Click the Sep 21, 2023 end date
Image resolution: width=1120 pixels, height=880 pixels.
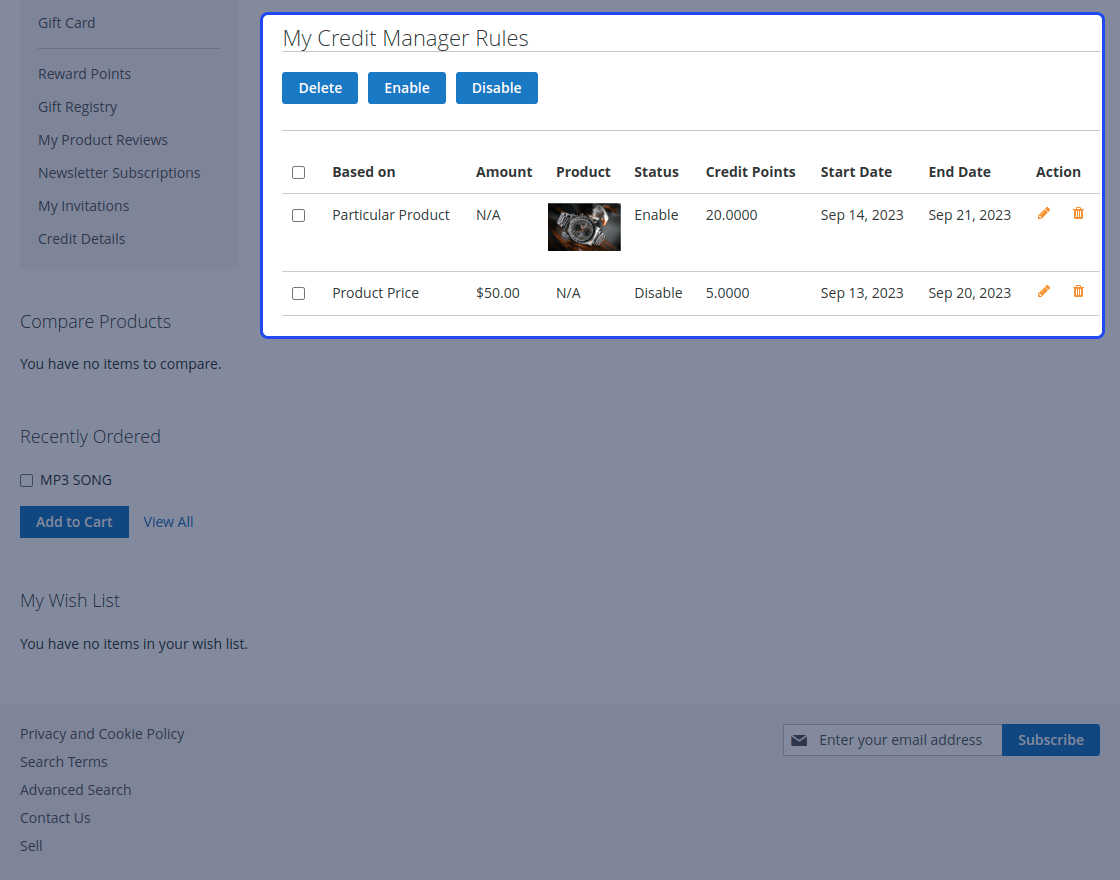[x=969, y=215]
